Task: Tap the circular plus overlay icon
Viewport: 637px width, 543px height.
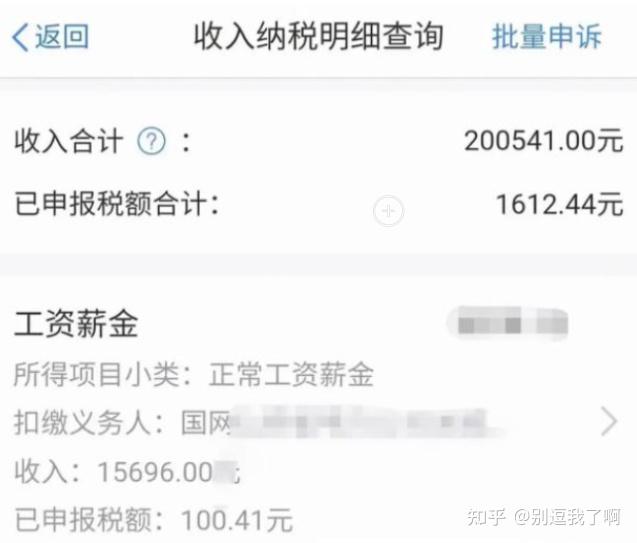Action: [x=388, y=211]
